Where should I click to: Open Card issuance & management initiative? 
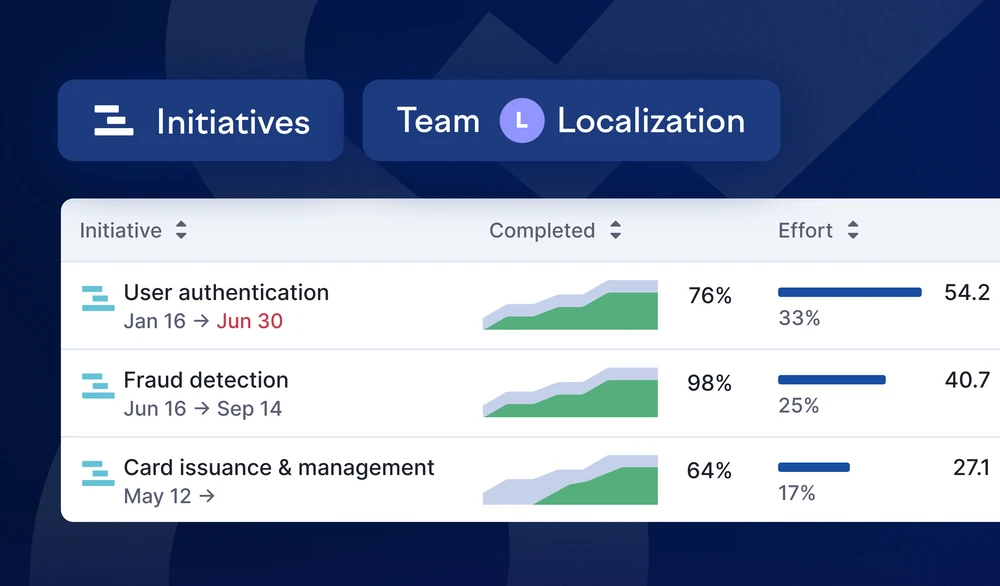(279, 467)
